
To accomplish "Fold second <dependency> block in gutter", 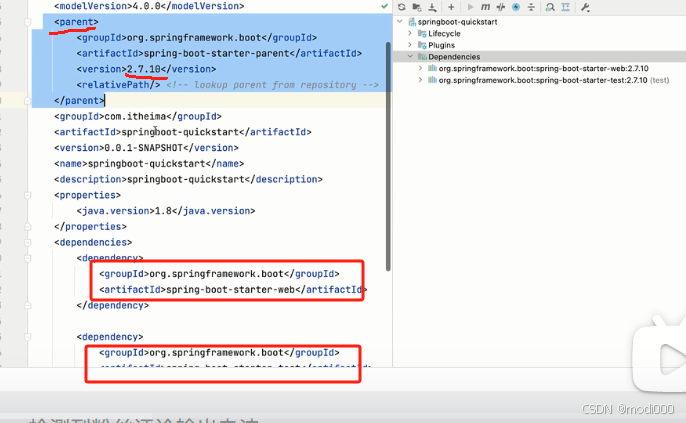I will (27, 337).
